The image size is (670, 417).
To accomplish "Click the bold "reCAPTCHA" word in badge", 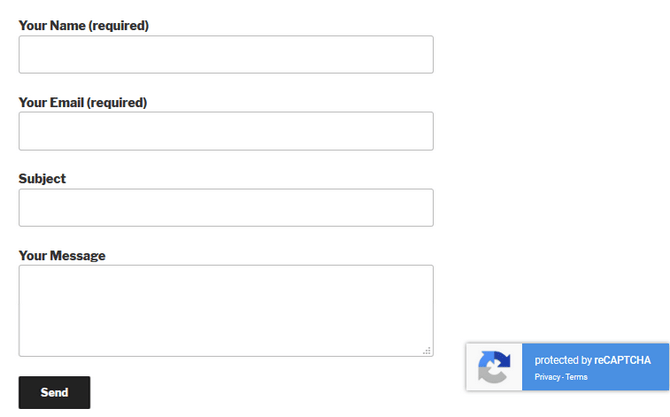I will coord(623,360).
